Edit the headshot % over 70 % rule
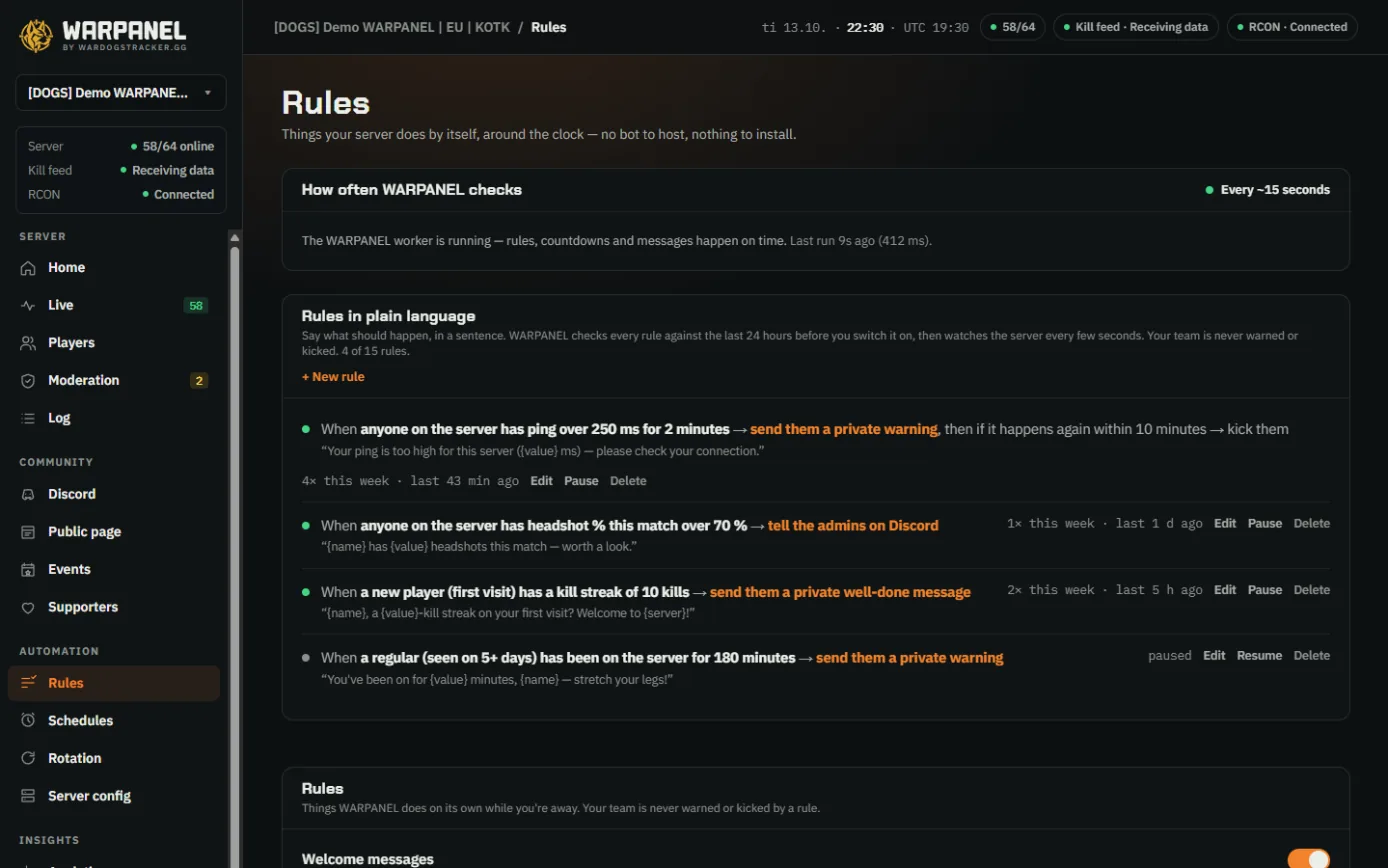 [1225, 523]
